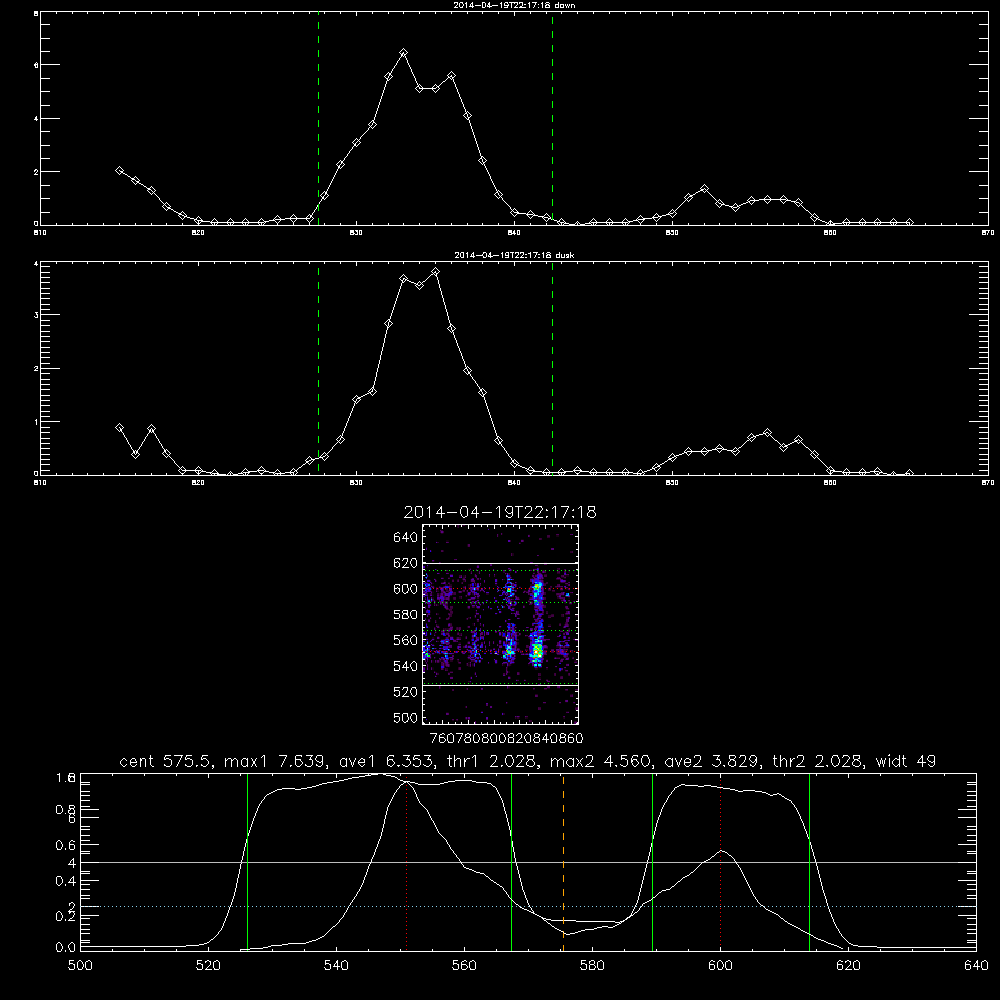Click the first diamond point of dawn curve
The height and width of the screenshot is (1000, 1000).
point(119,170)
